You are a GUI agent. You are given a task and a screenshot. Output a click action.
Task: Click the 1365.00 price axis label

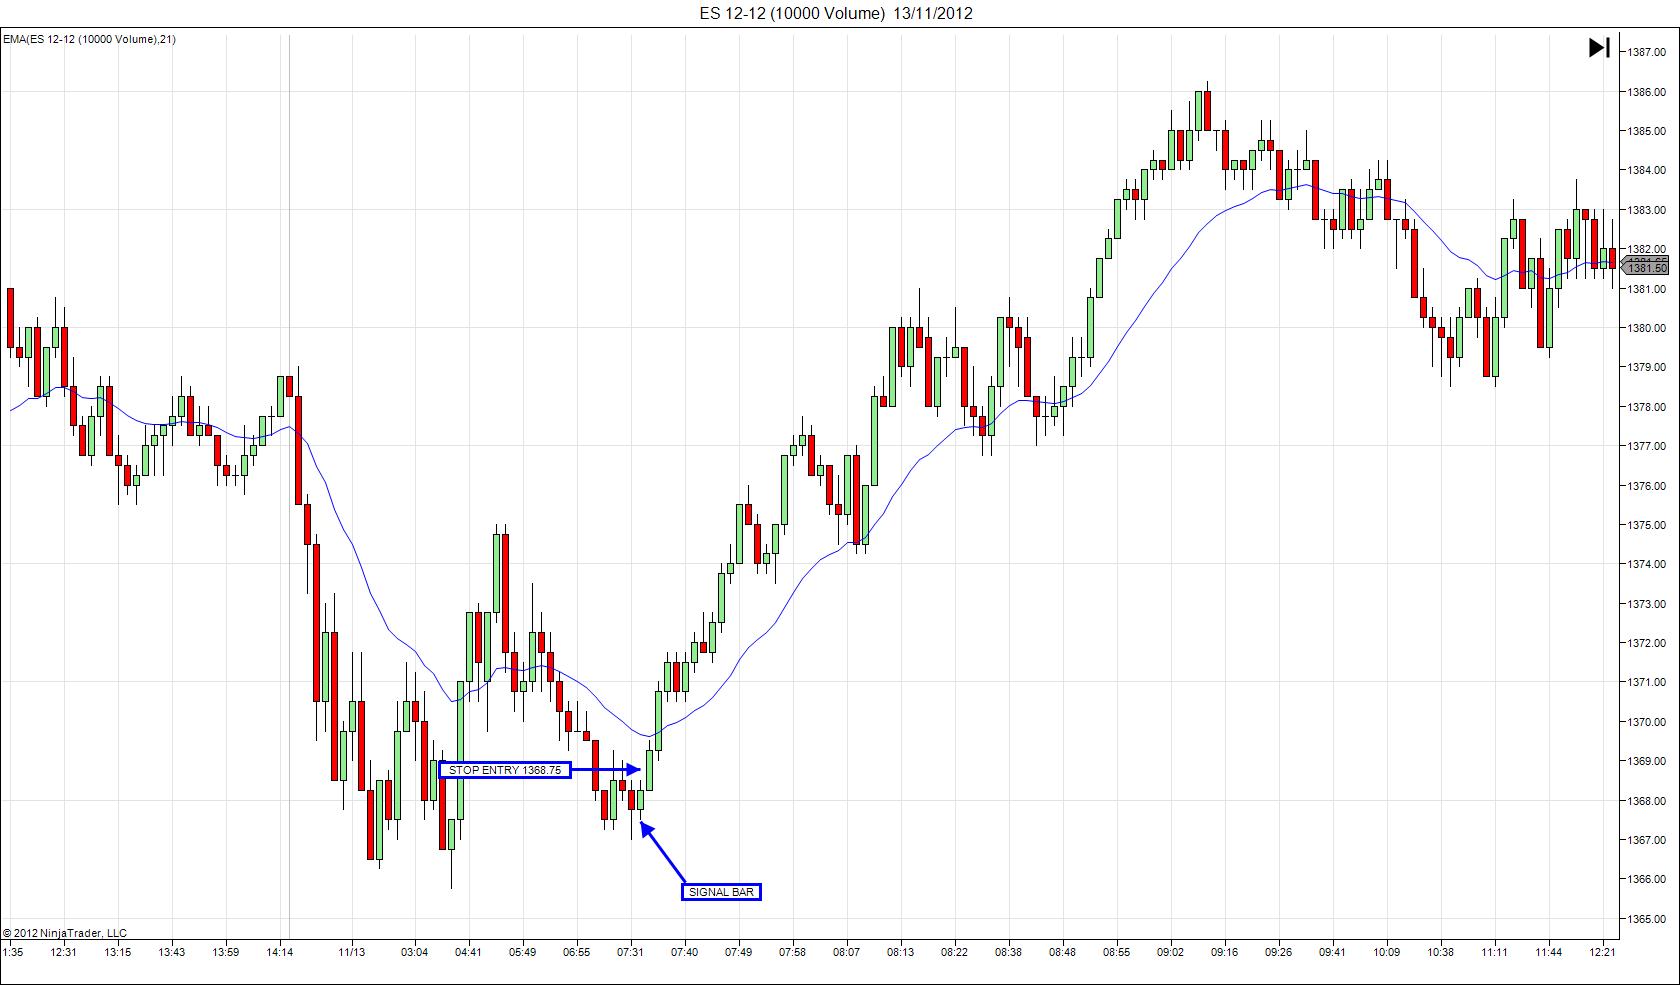pyautogui.click(x=1646, y=919)
